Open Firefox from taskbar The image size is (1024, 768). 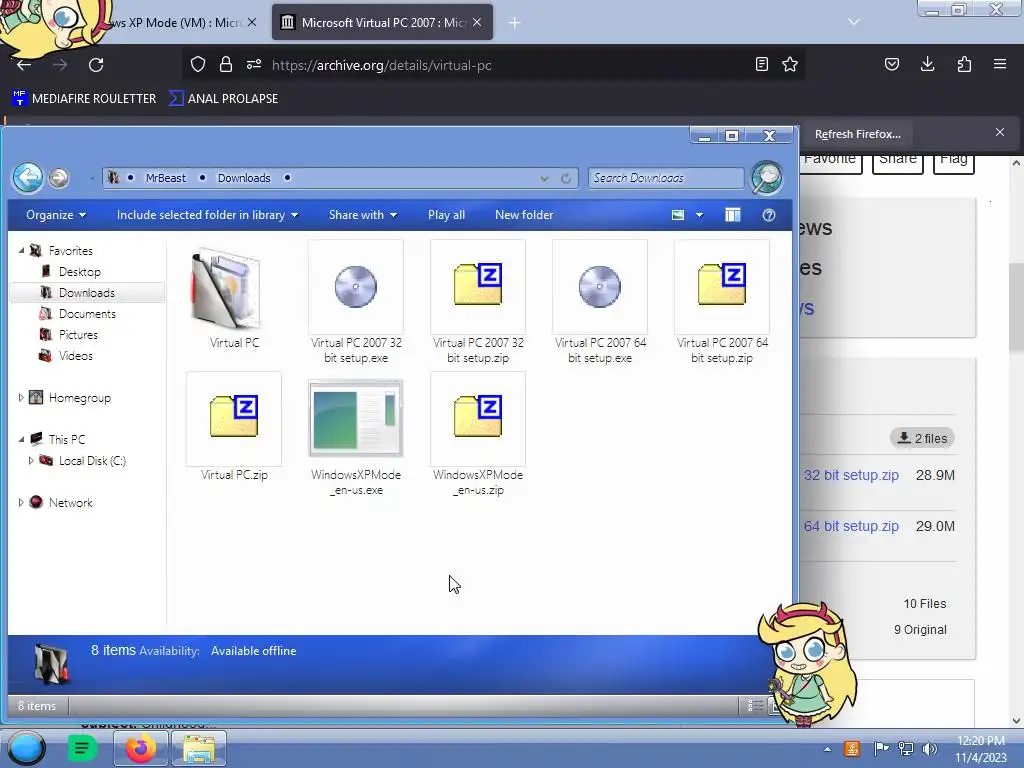[x=140, y=748]
